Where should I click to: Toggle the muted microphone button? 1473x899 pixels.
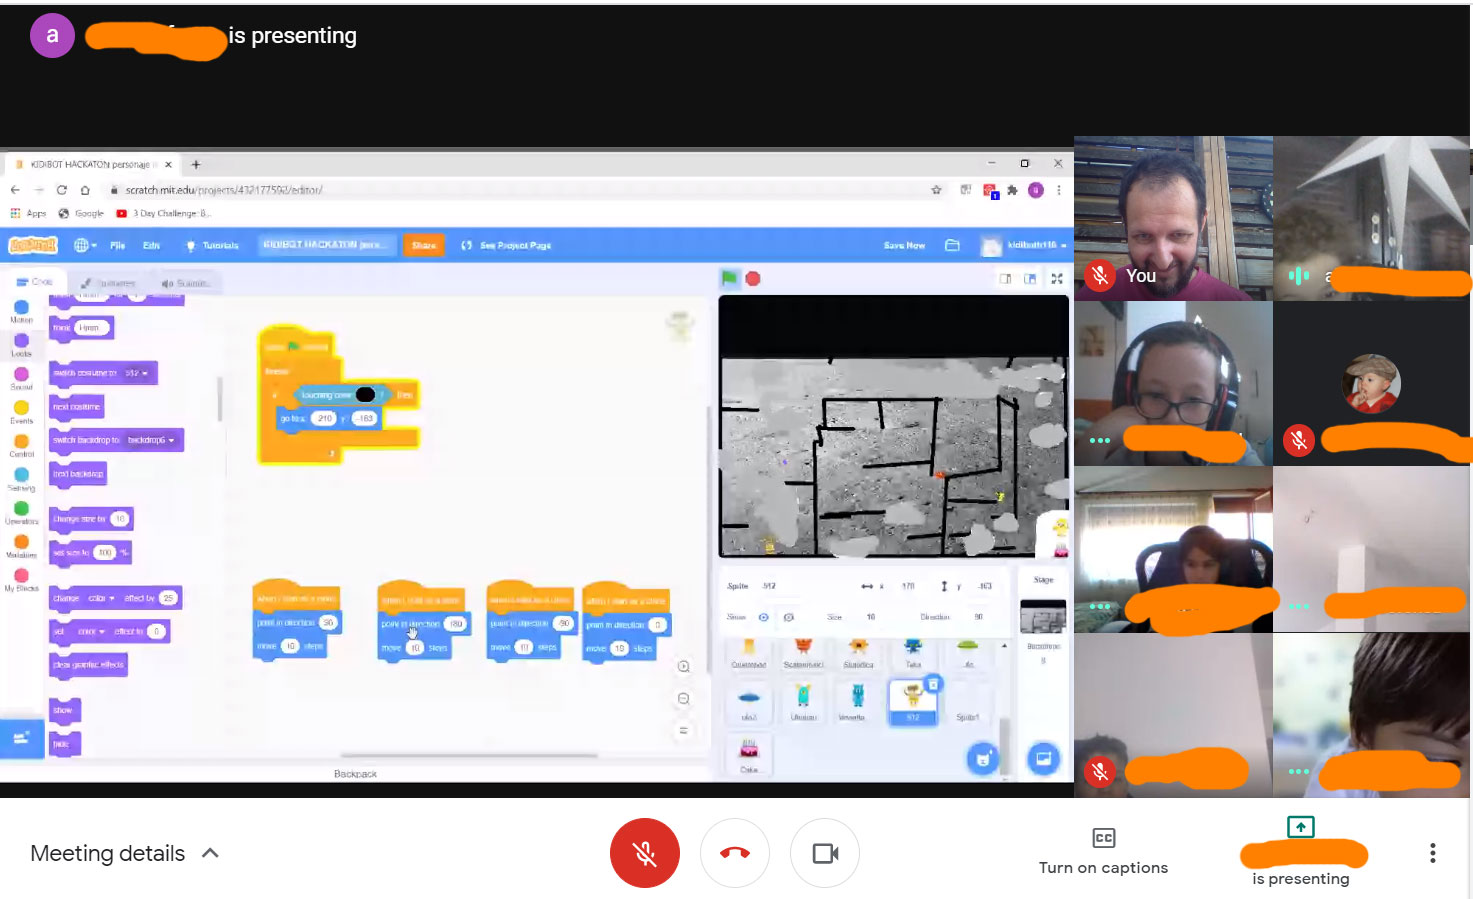pyautogui.click(x=645, y=853)
